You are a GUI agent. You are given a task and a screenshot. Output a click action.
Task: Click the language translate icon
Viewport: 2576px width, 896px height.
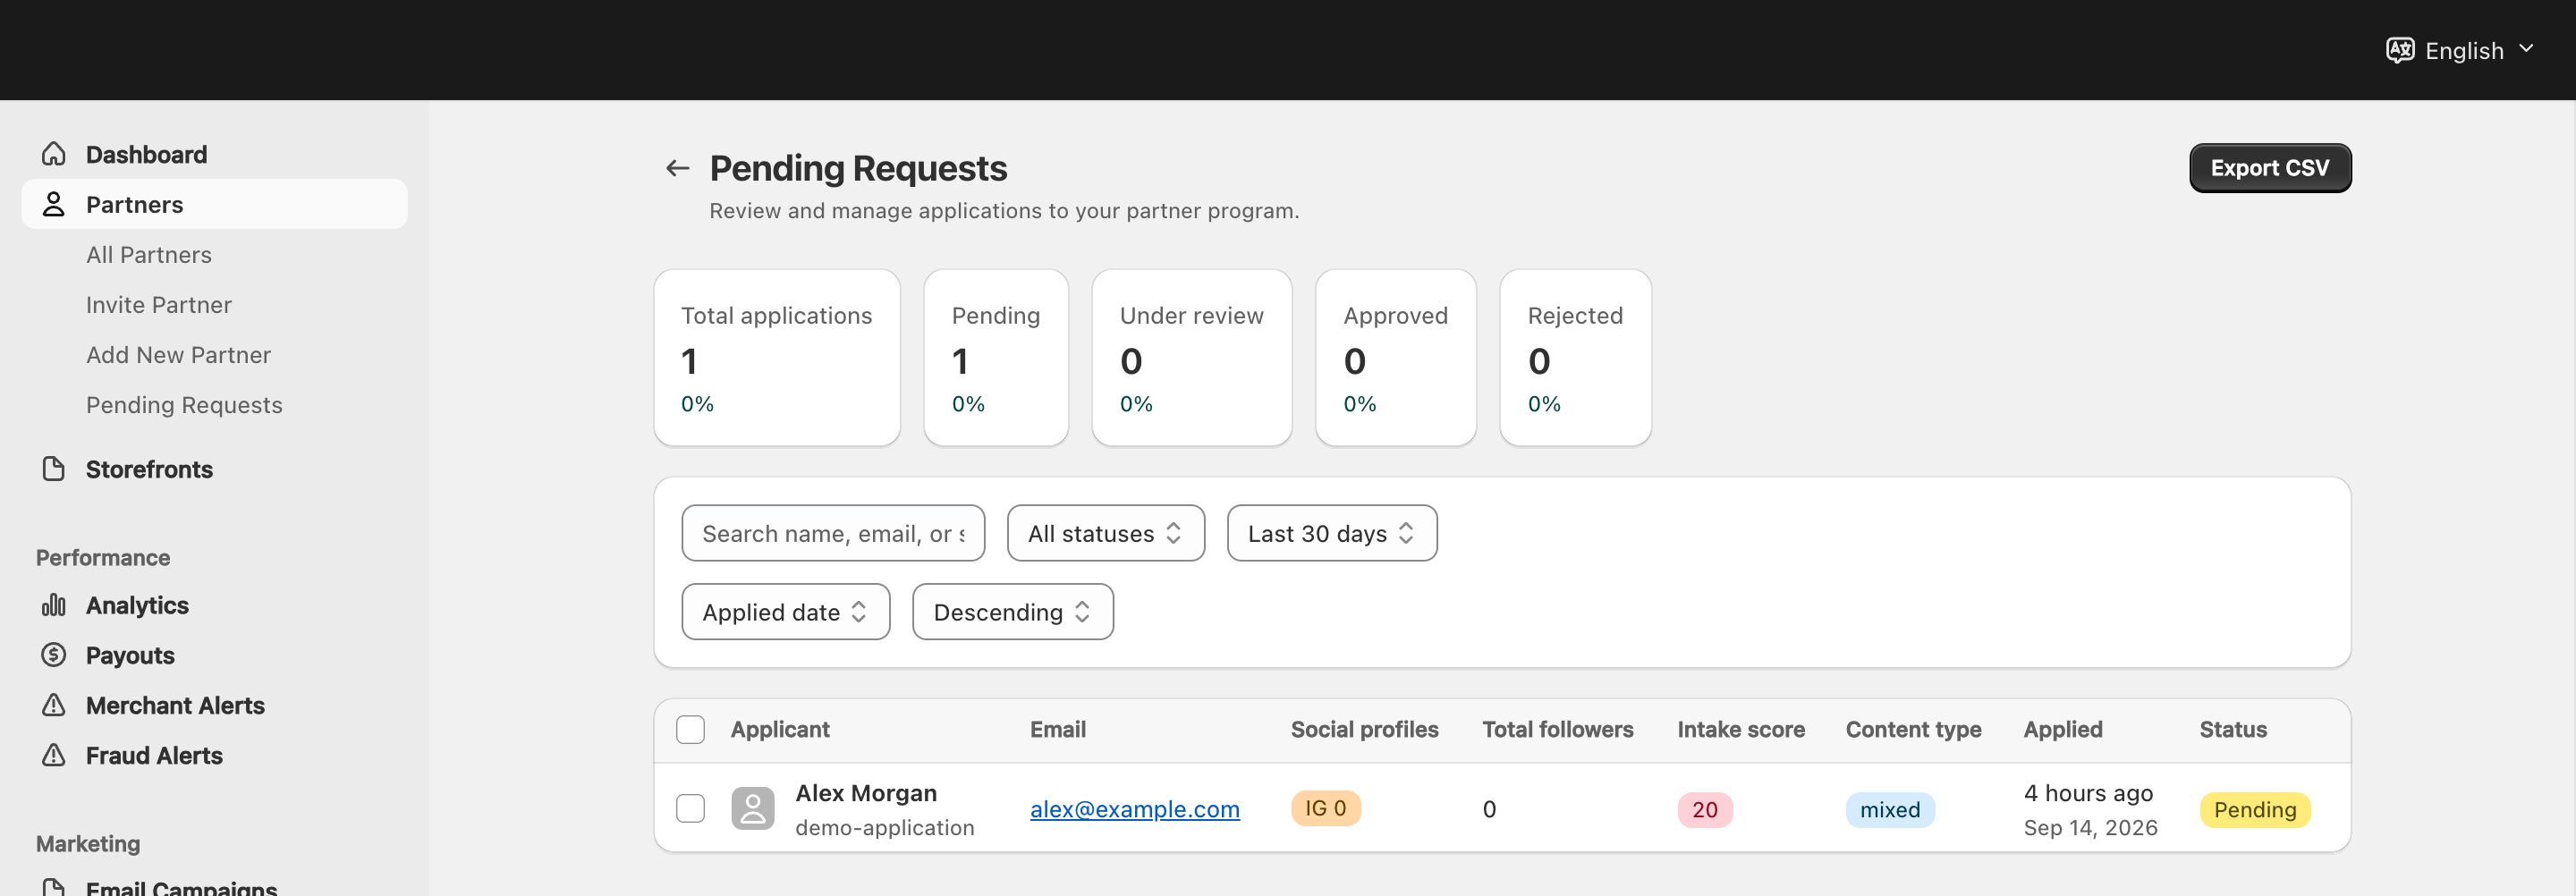(x=2400, y=50)
